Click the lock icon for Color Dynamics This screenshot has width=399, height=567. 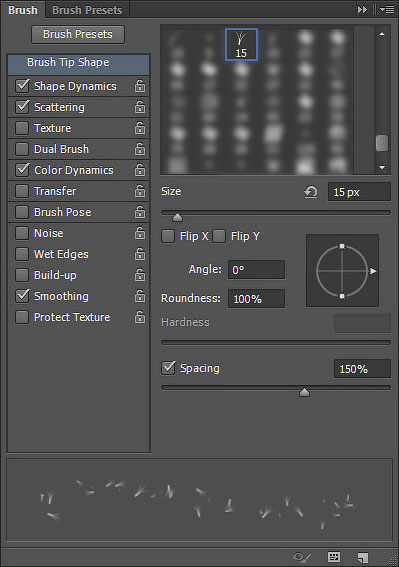point(140,170)
